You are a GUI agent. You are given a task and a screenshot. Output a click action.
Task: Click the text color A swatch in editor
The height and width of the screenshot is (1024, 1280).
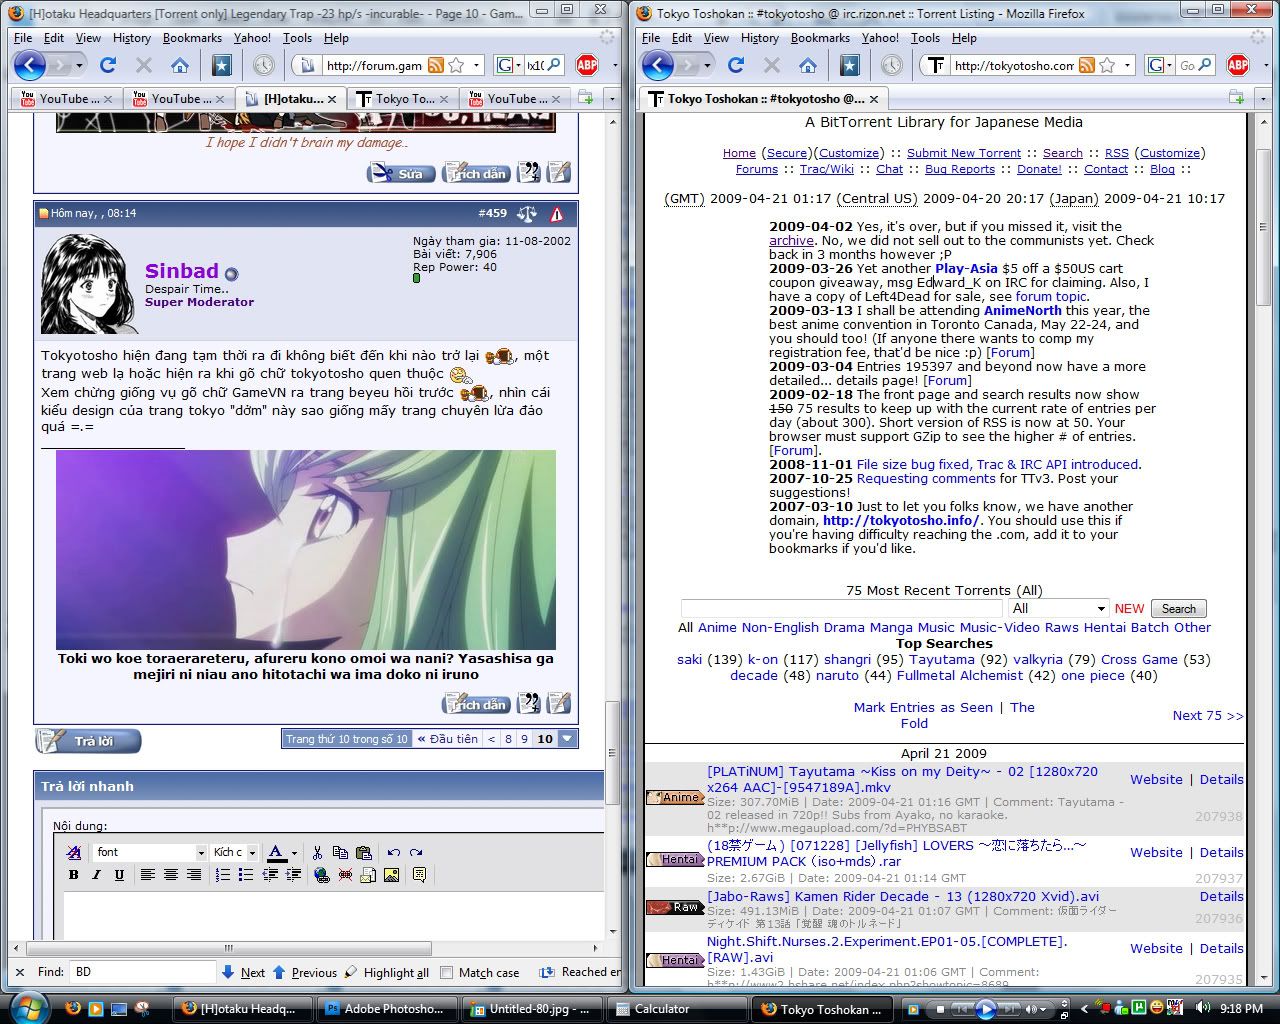(277, 852)
